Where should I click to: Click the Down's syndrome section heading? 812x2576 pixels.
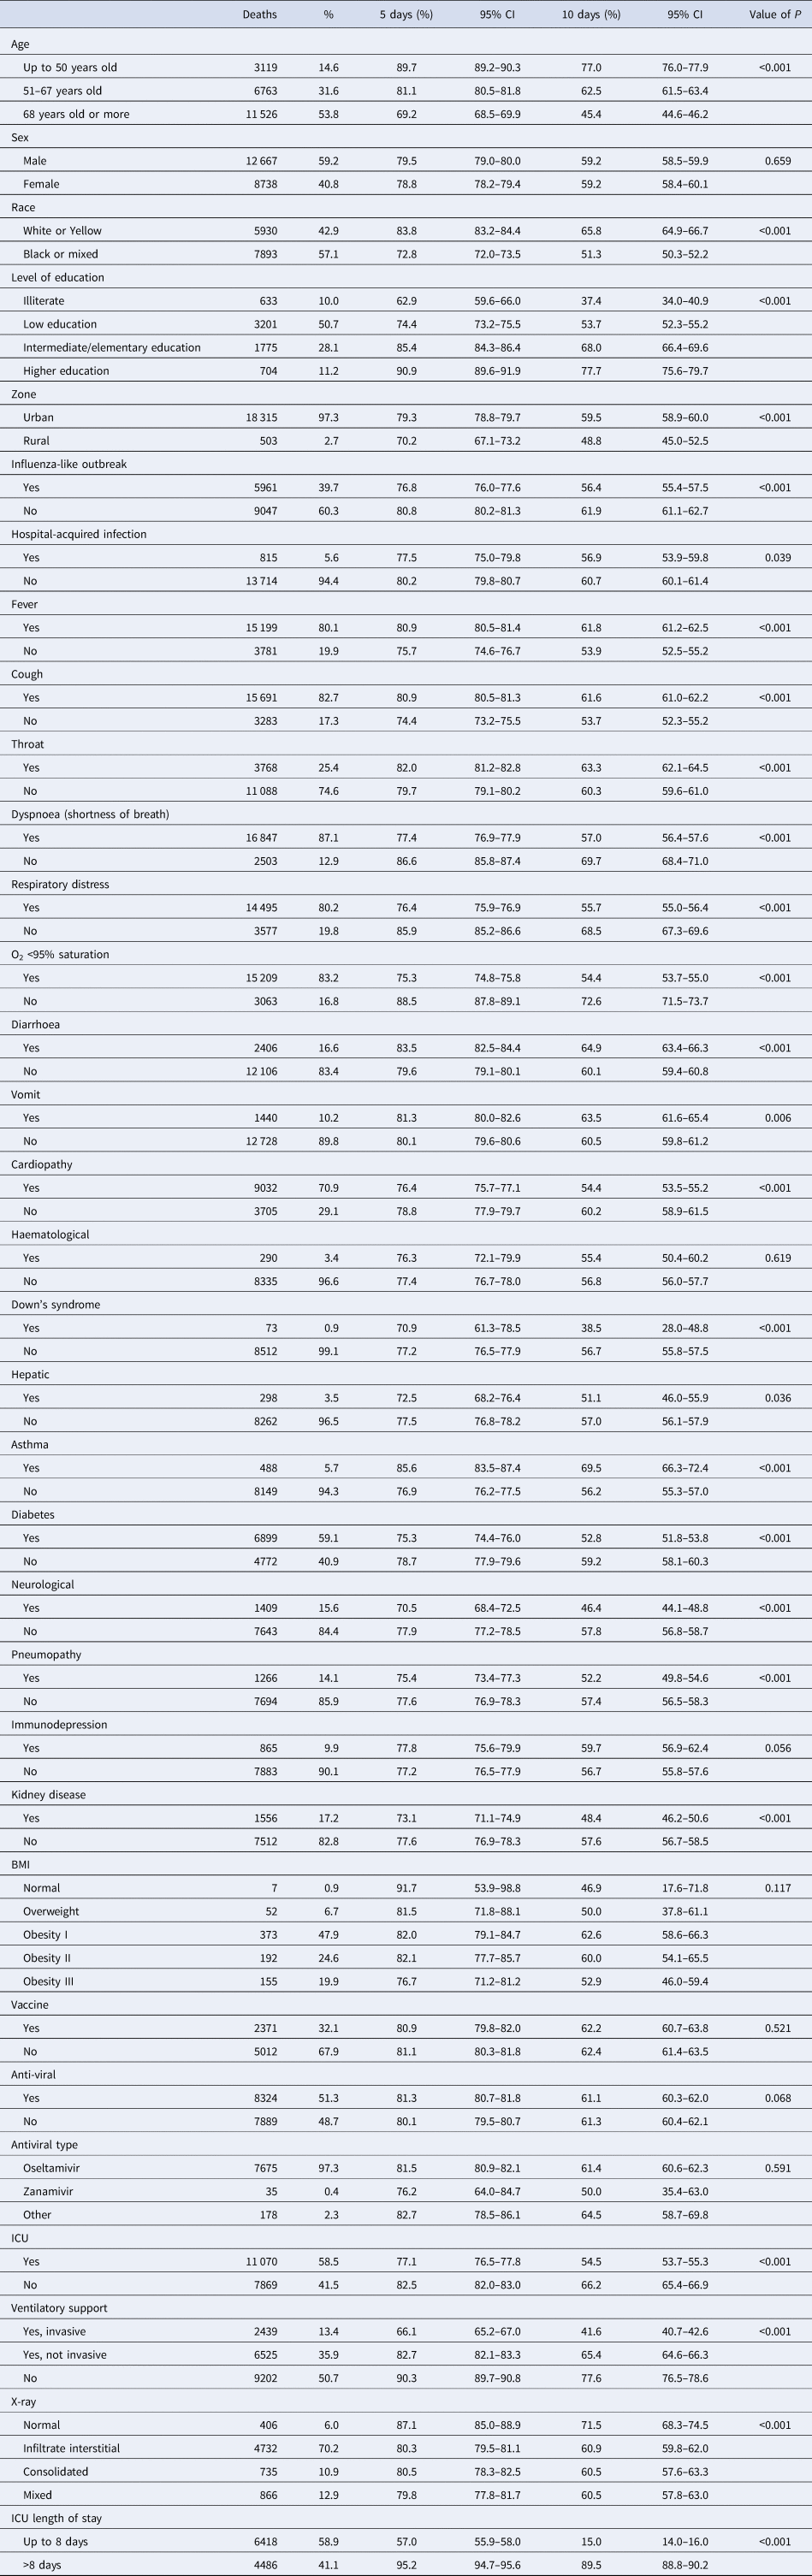click(56, 1305)
